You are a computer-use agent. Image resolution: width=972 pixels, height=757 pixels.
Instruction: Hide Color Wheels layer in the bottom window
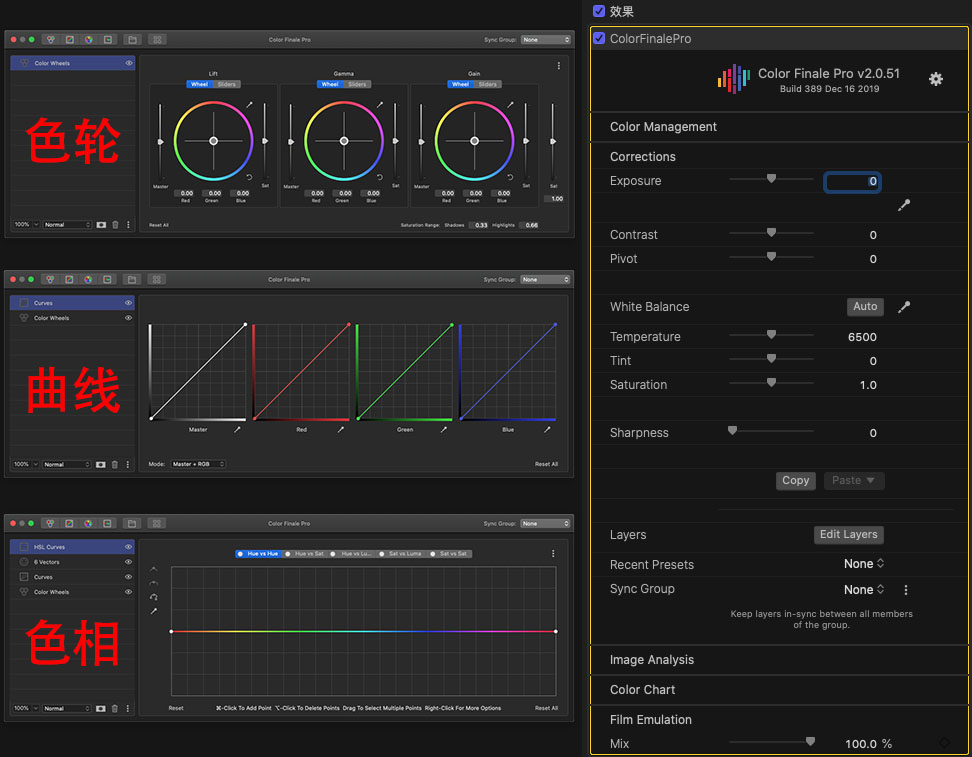pyautogui.click(x=128, y=592)
